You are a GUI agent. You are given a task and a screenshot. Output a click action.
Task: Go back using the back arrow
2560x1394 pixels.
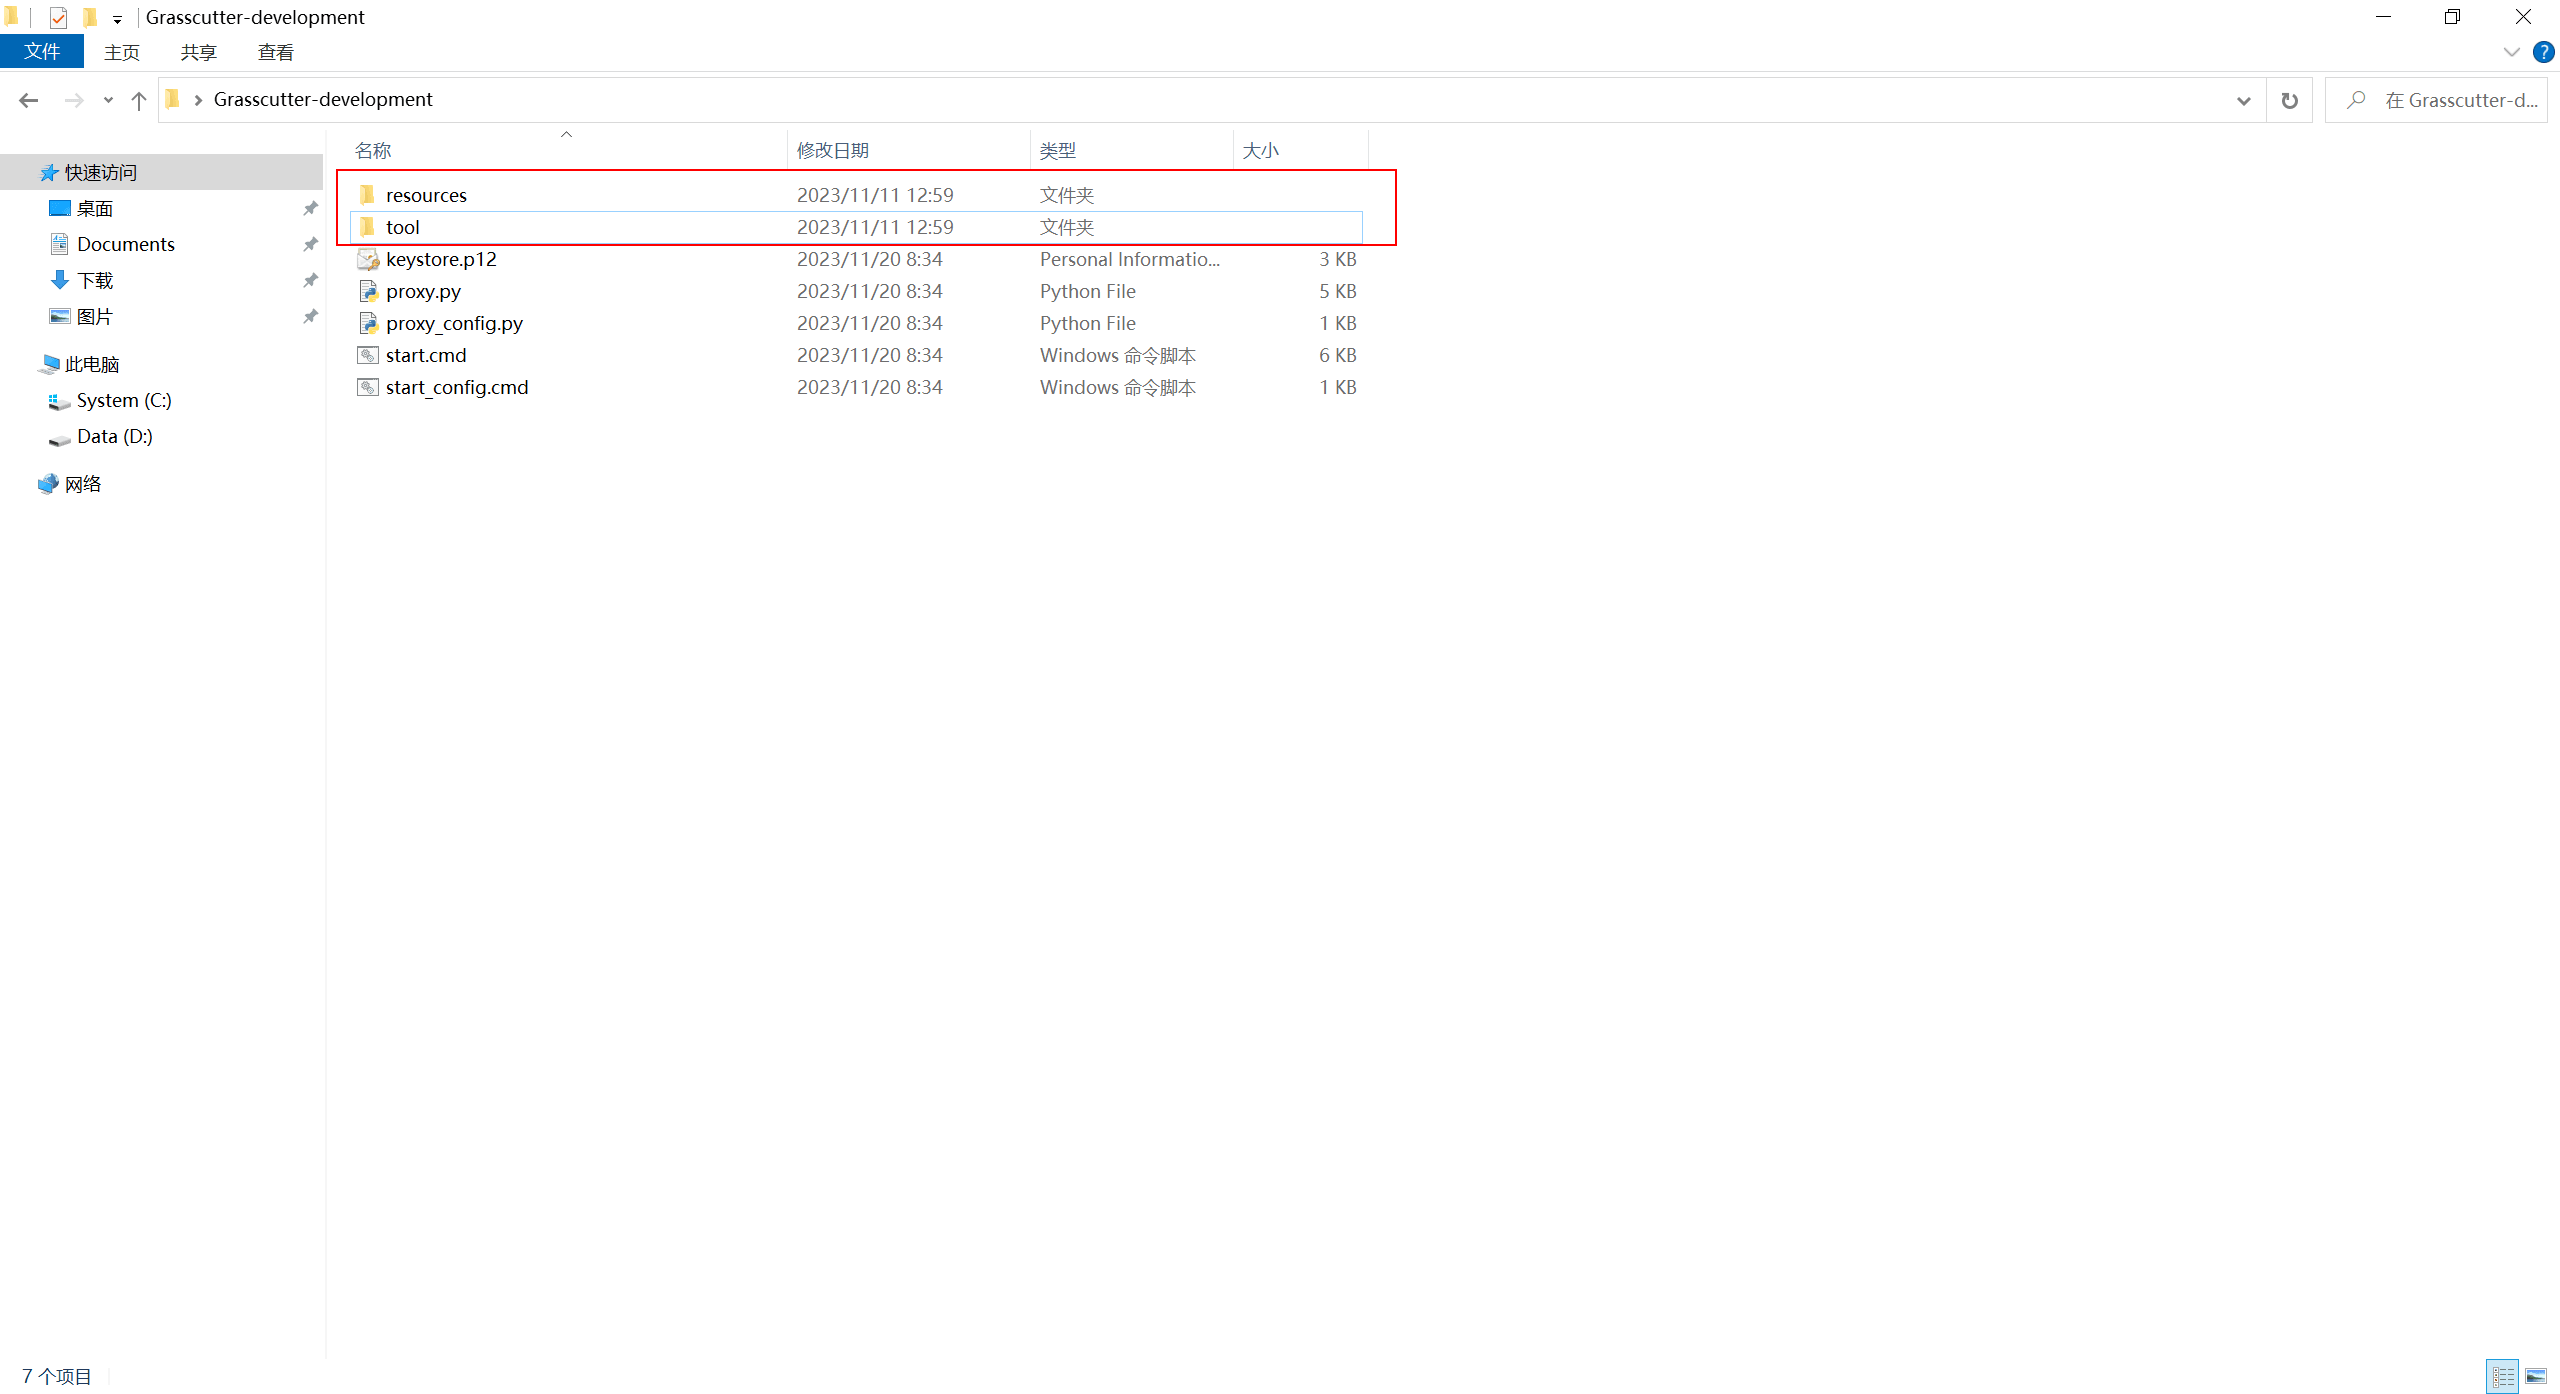click(28, 100)
